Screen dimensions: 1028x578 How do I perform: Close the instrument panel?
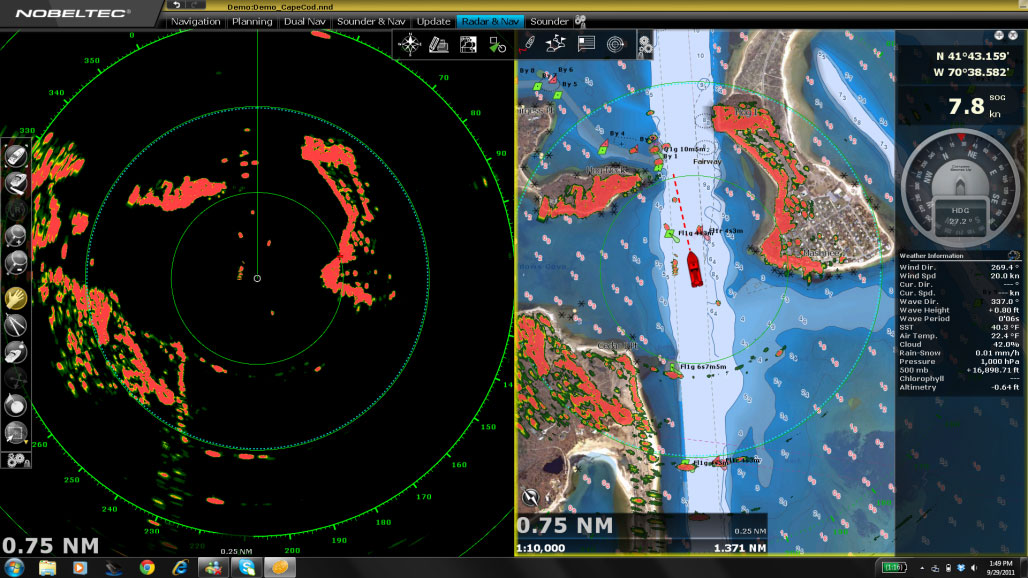coord(1013,35)
